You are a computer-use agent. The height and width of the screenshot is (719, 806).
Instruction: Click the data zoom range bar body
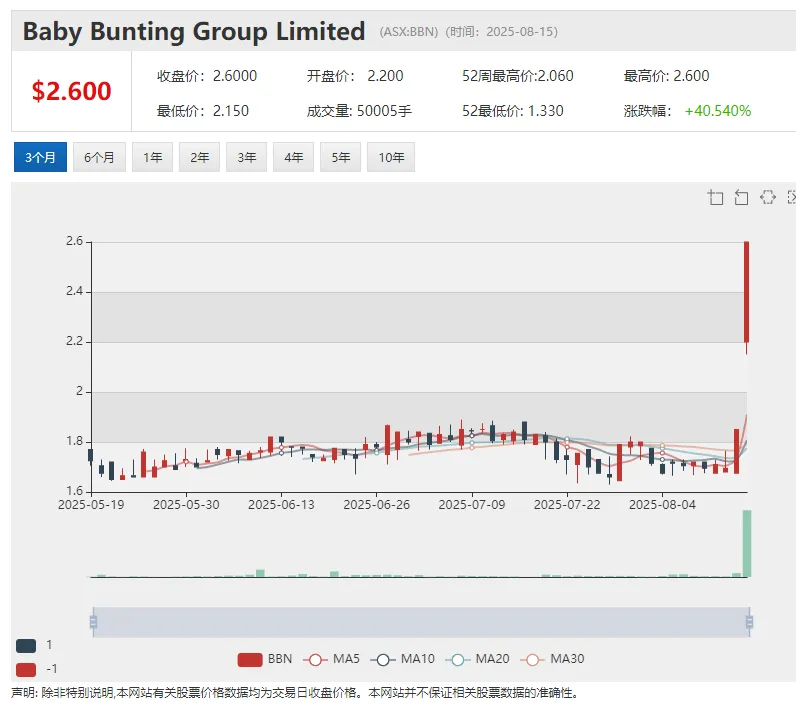click(421, 622)
